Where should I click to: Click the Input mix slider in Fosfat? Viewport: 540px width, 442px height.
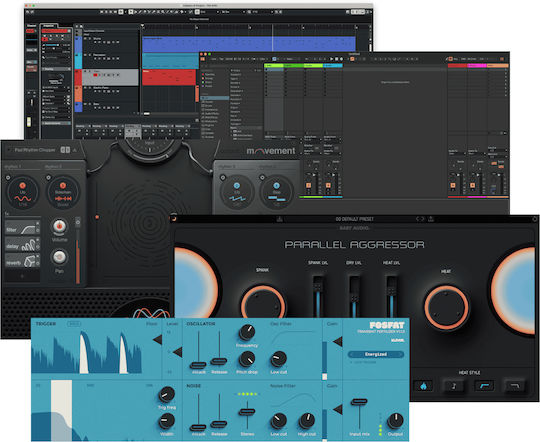coord(359,401)
